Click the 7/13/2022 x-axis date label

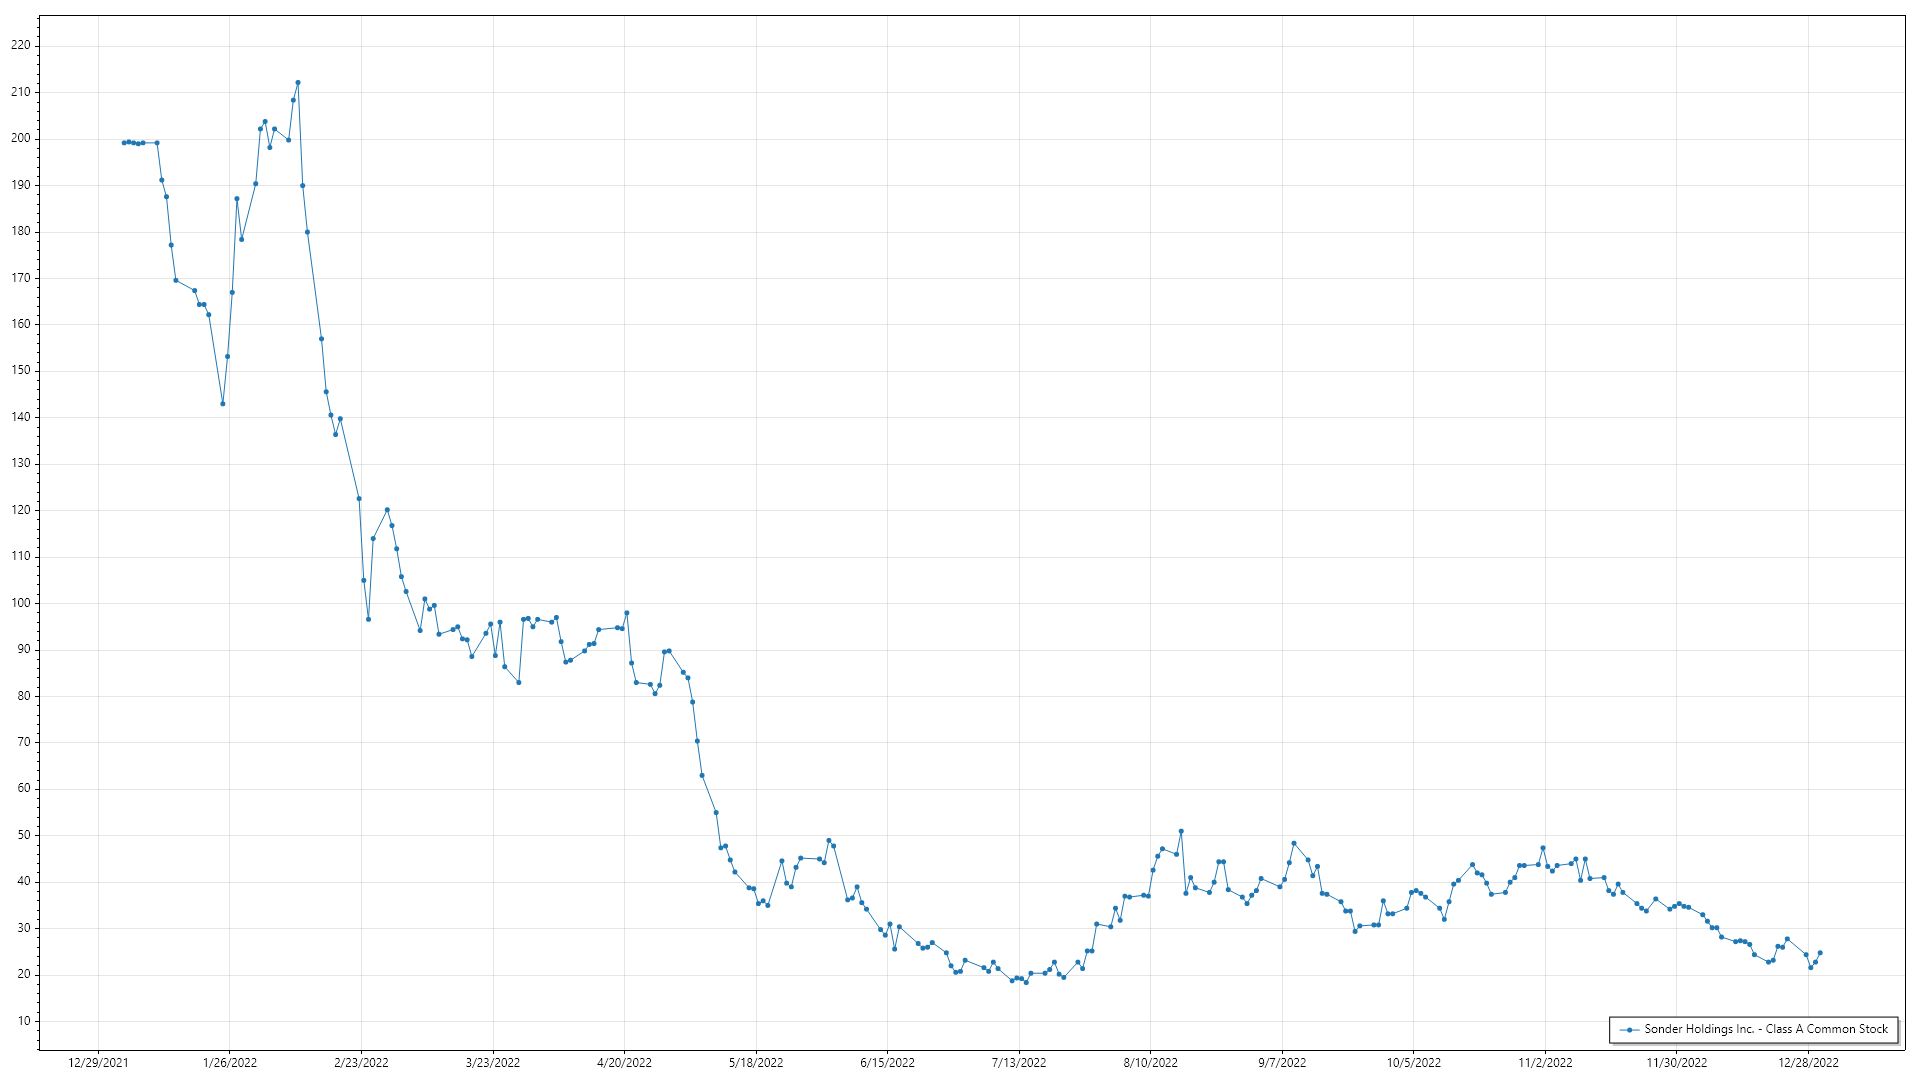pos(1019,1062)
